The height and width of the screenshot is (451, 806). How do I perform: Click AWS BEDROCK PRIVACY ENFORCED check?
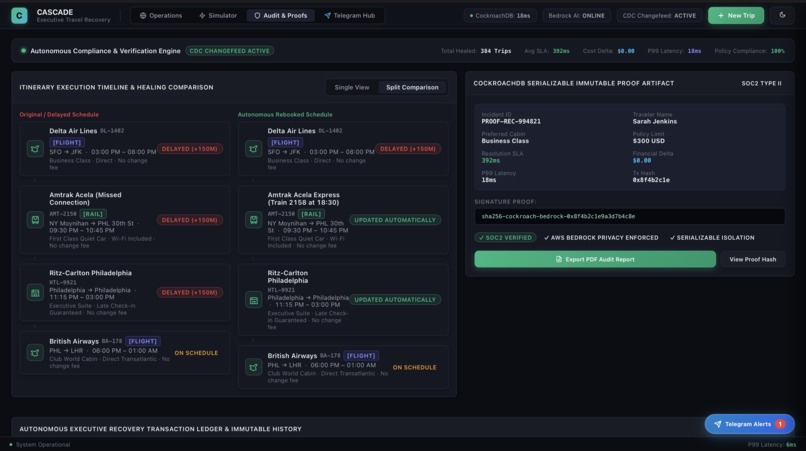(x=601, y=238)
